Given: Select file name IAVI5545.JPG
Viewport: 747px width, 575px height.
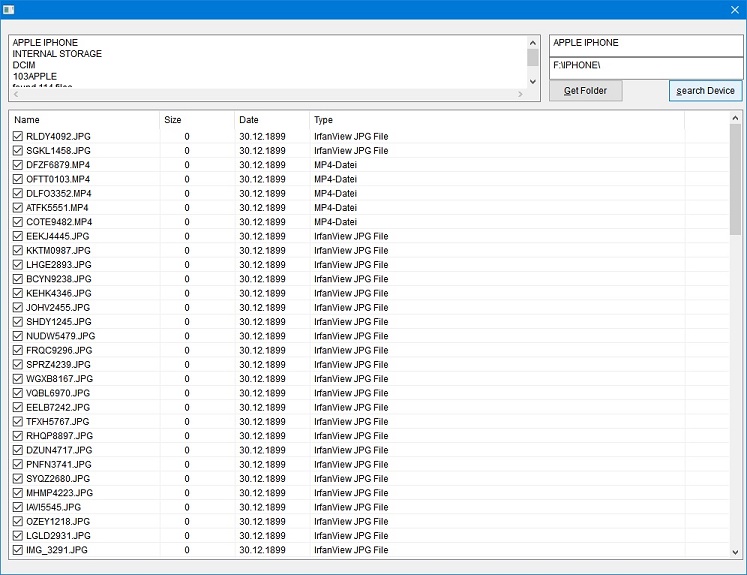Looking at the screenshot, I should click(x=53, y=507).
